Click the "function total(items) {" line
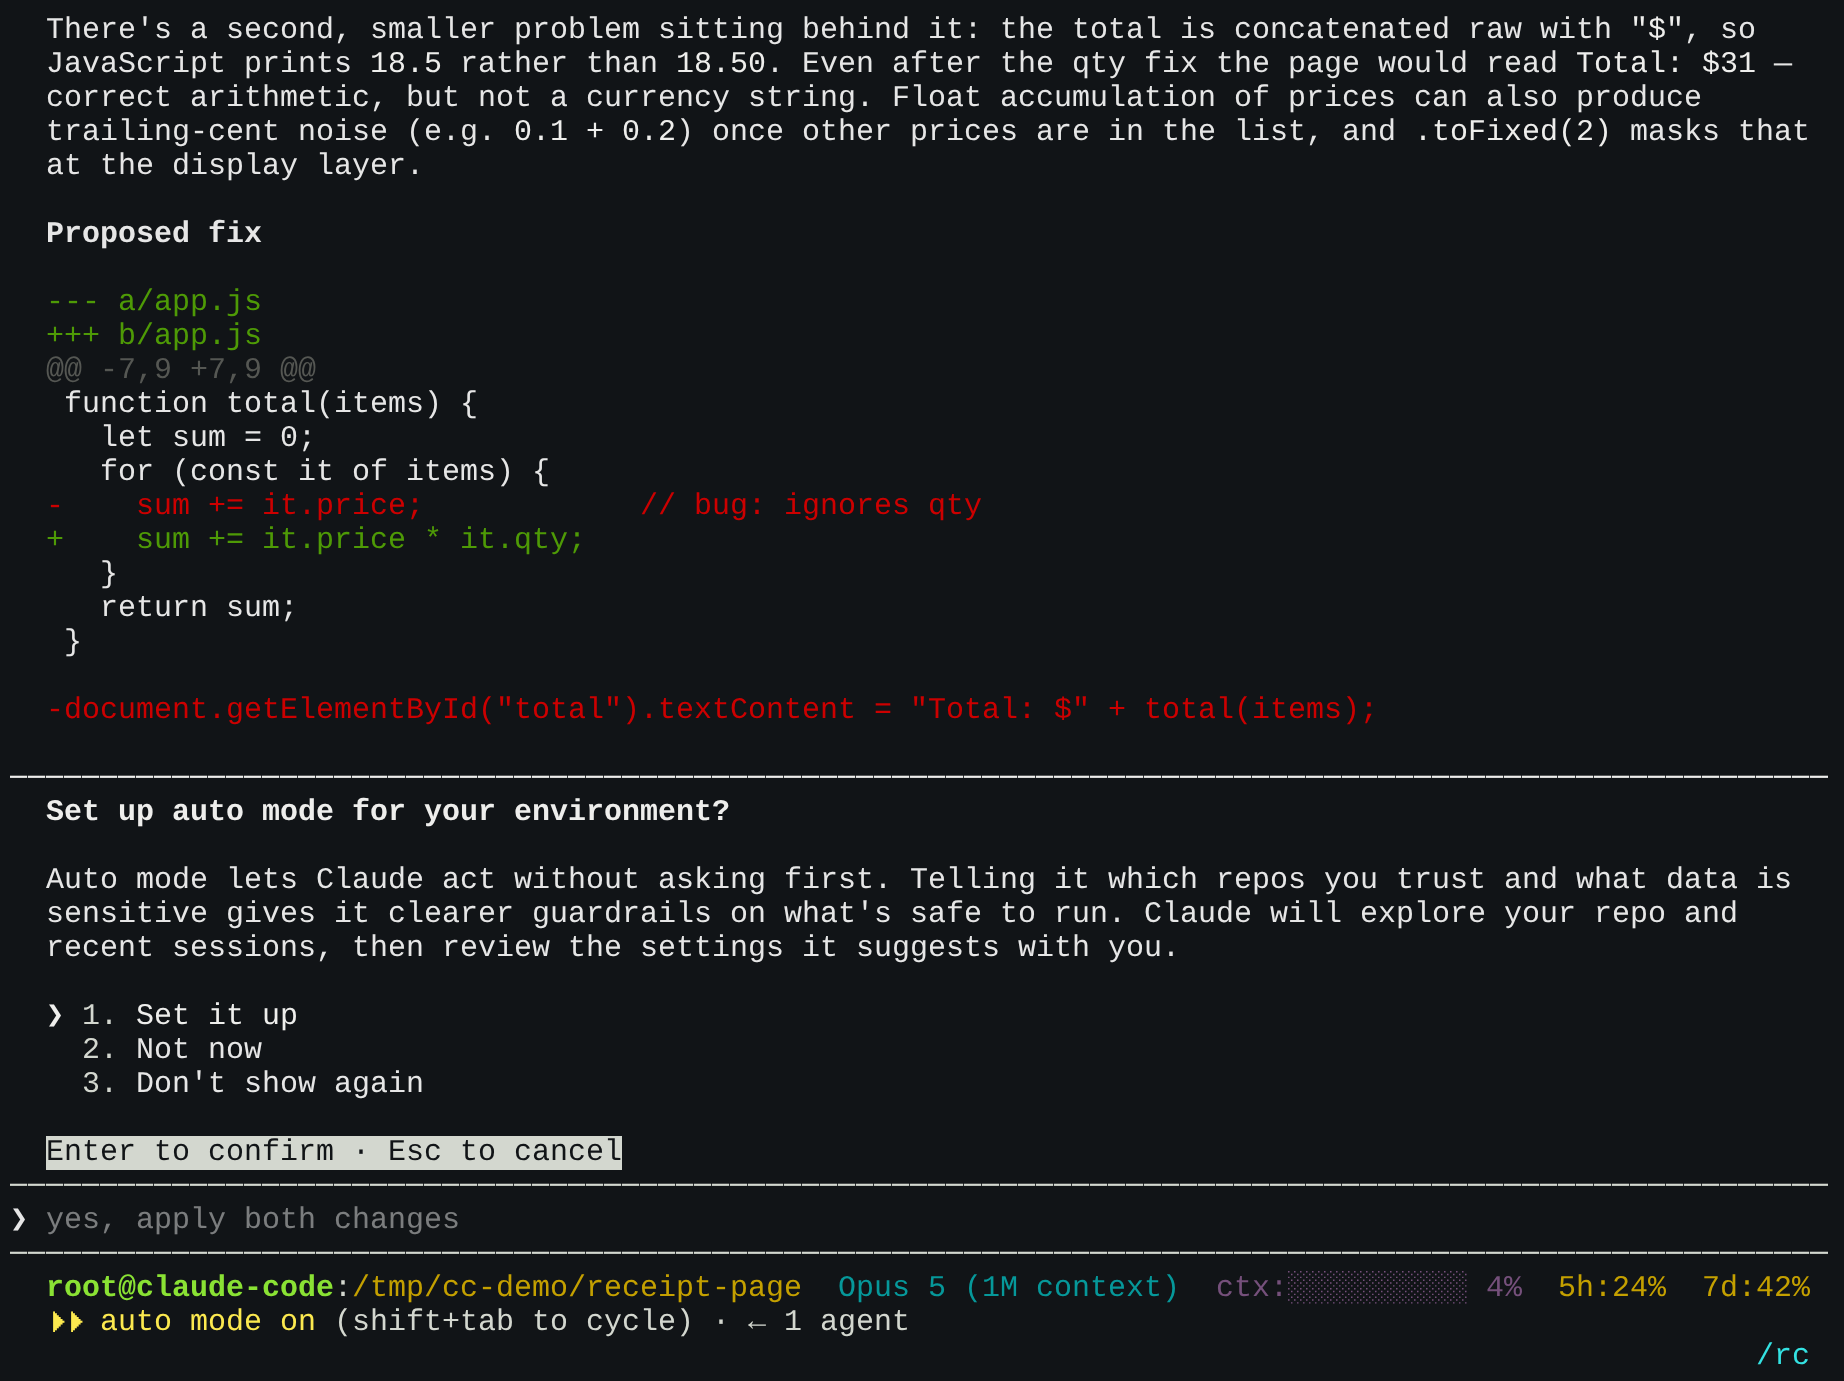Screen dimensions: 1844x1381 (x=271, y=403)
